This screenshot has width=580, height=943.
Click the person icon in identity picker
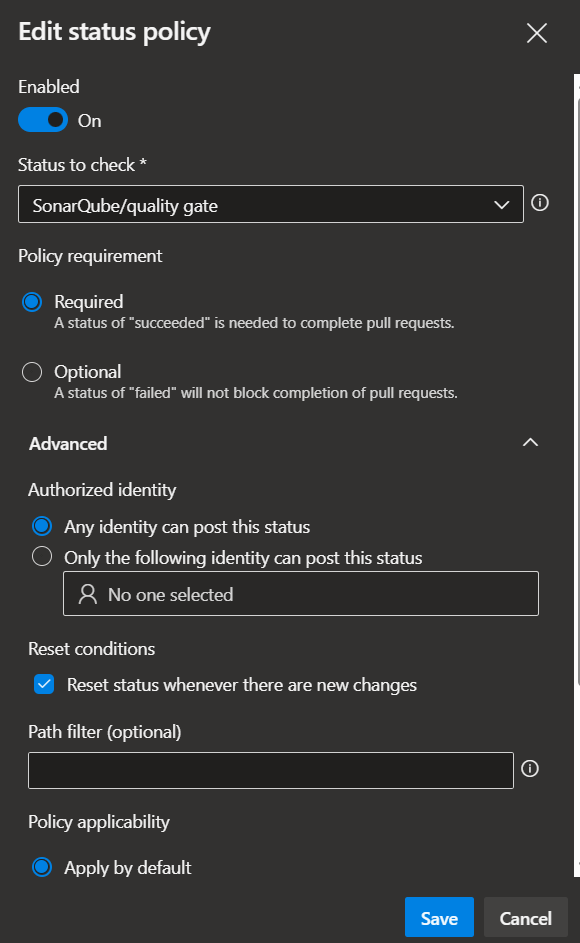click(x=88, y=594)
